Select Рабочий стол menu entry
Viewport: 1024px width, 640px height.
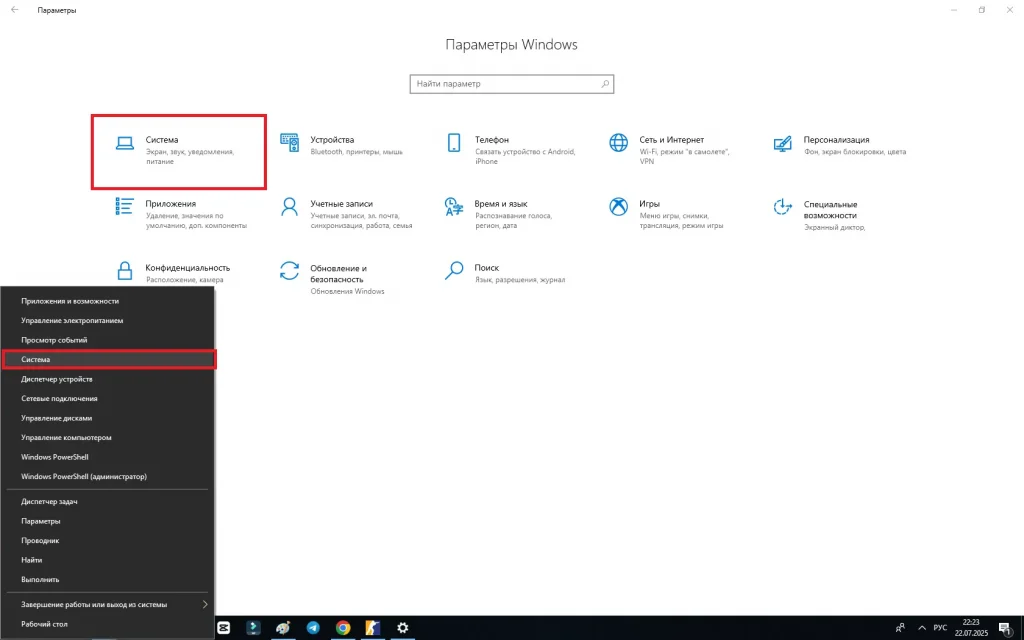pyautogui.click(x=107, y=624)
